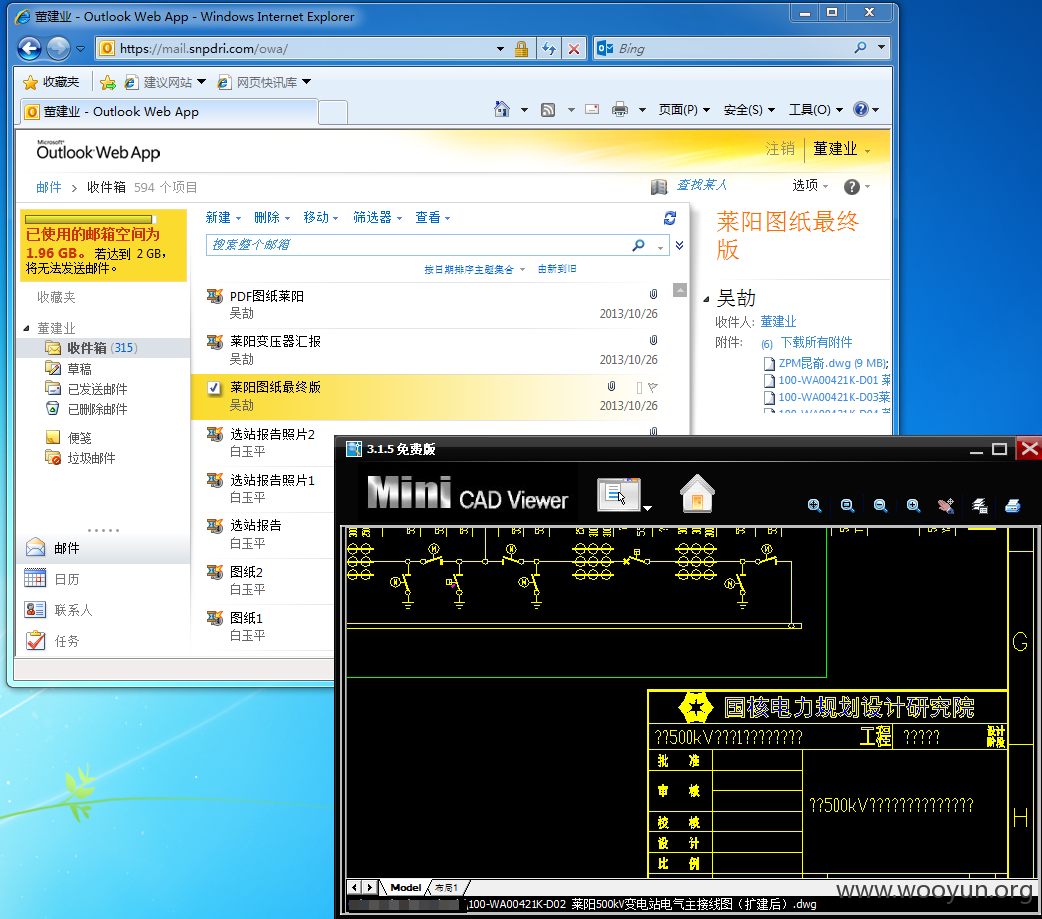The height and width of the screenshot is (919, 1042).
Task: Click the pan hand tool in CAD Viewer
Action: [x=946, y=506]
